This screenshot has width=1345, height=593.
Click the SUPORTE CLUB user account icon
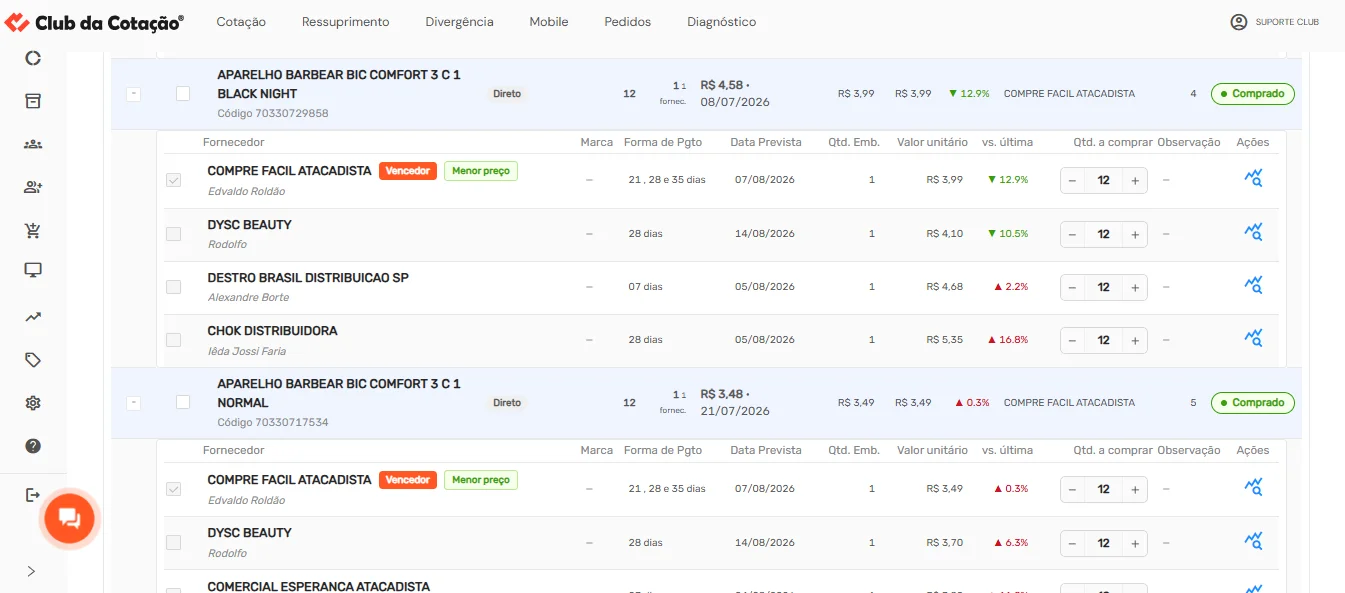coord(1239,22)
